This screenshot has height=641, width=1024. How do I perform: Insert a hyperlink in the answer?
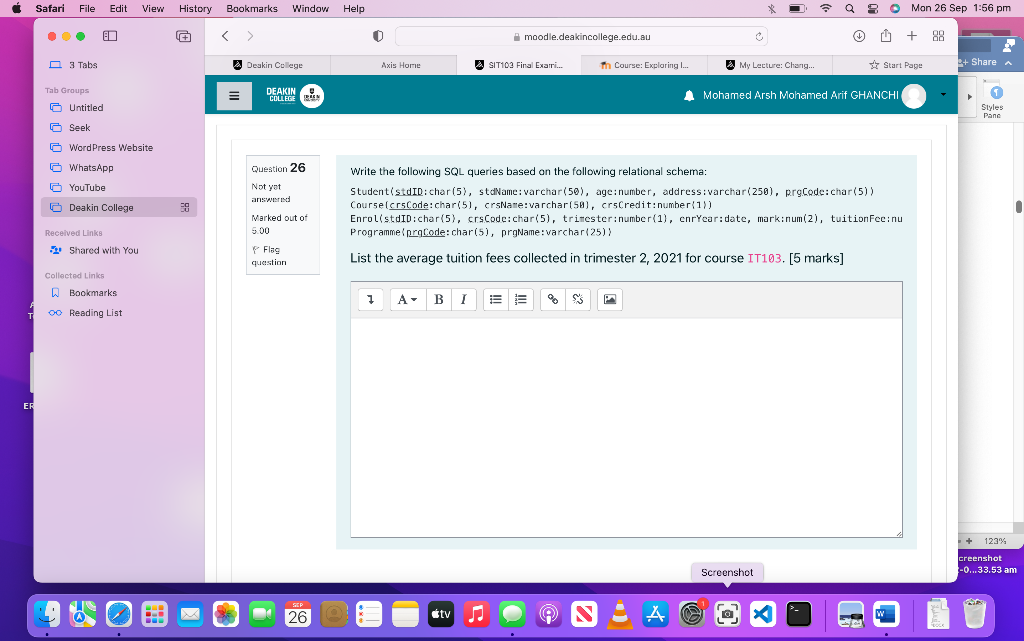[552, 300]
